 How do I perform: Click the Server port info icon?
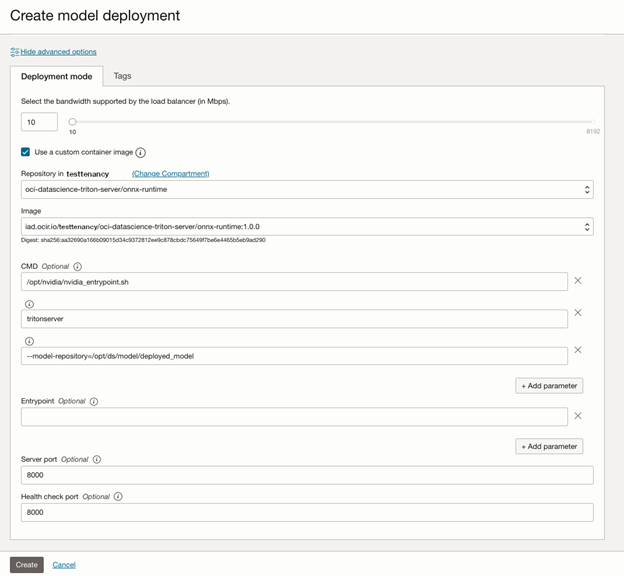(97, 460)
